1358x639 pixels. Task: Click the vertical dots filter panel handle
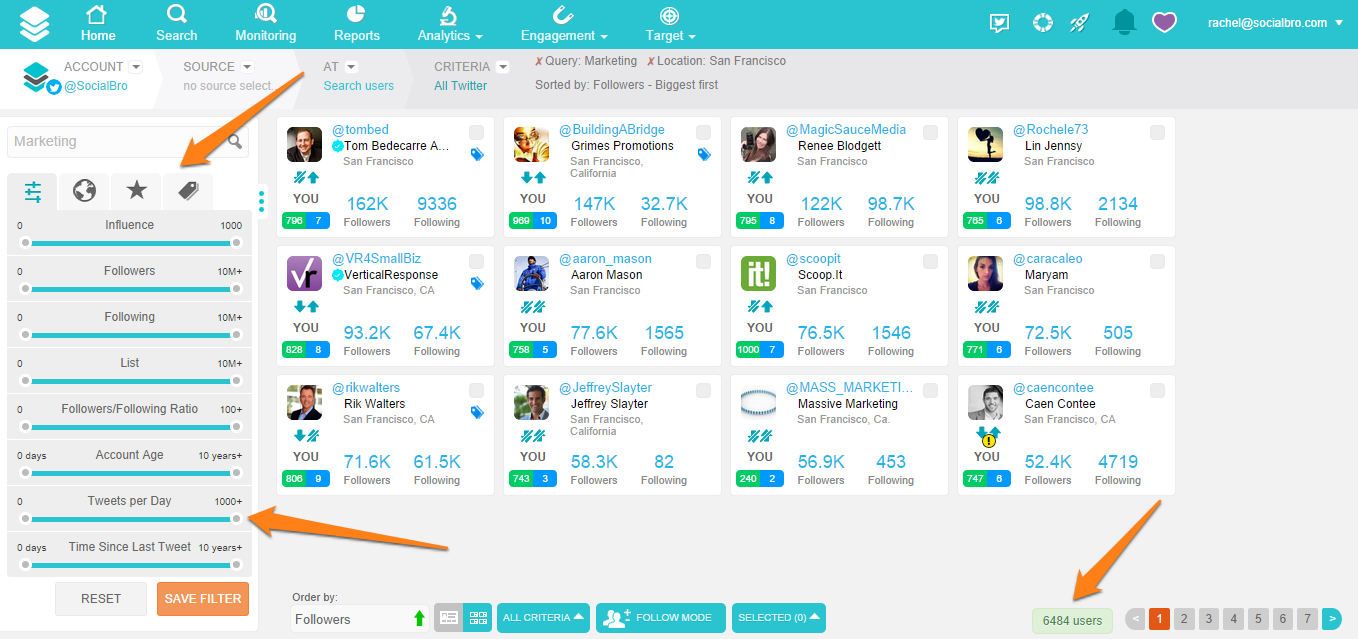(x=262, y=201)
